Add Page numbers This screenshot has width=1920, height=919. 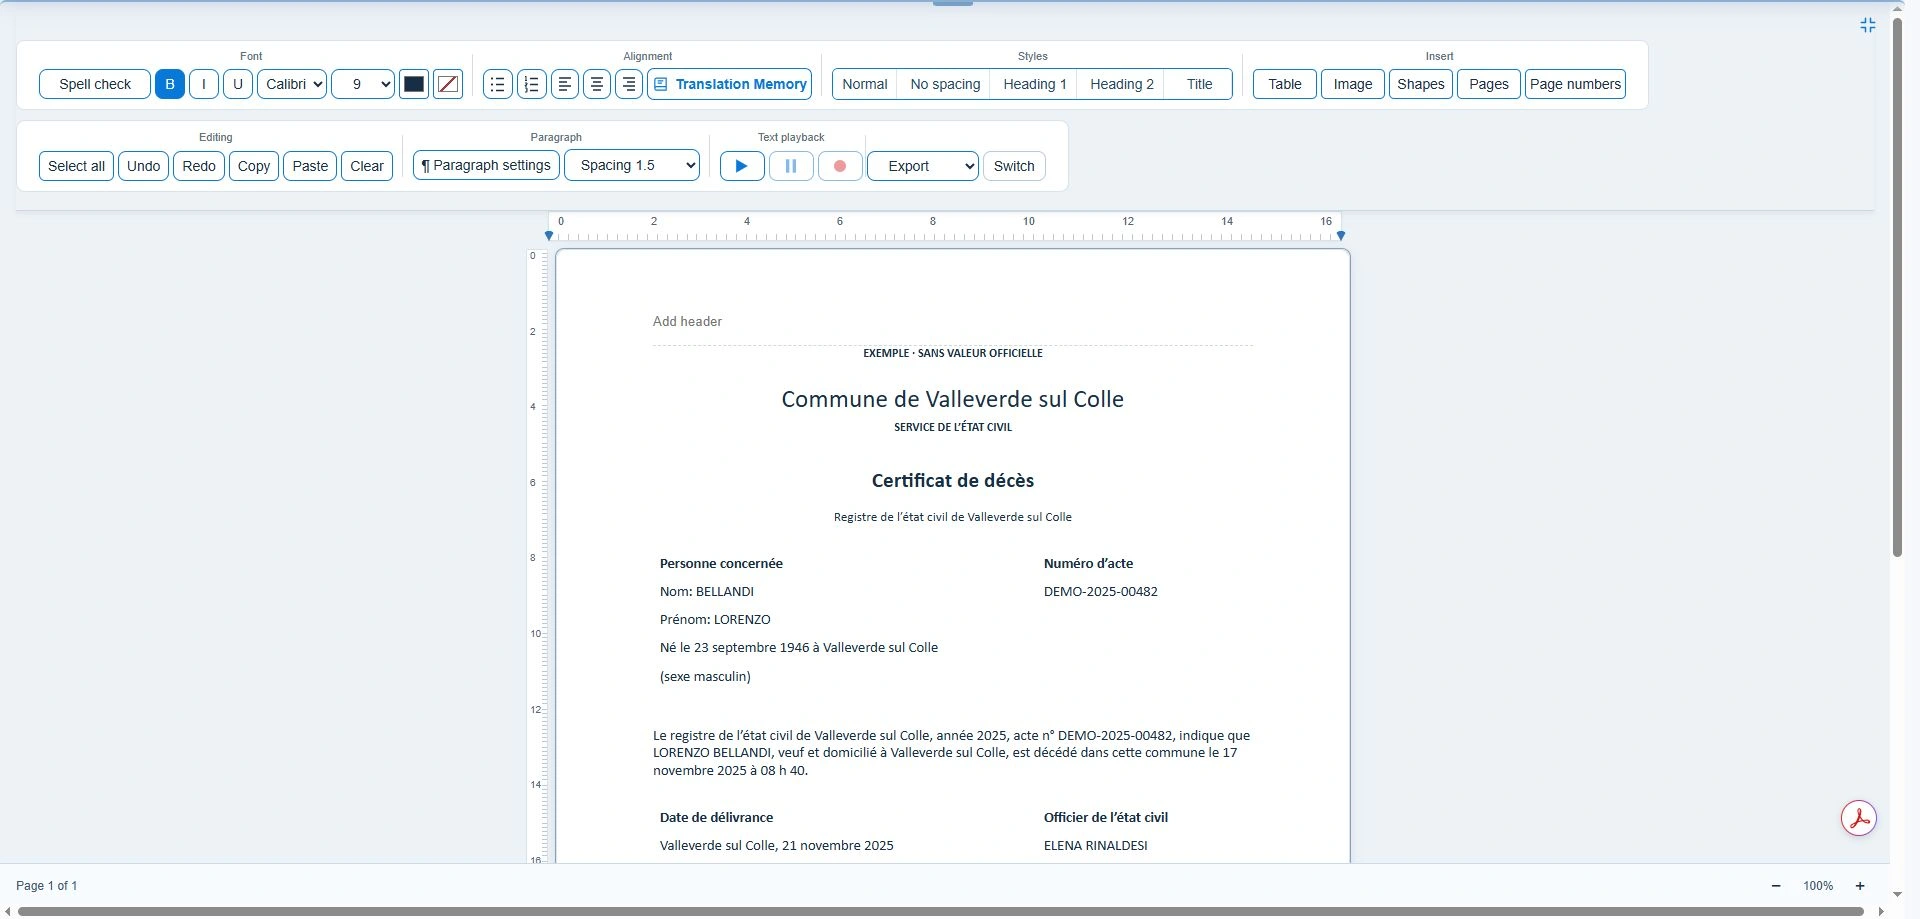pyautogui.click(x=1575, y=84)
